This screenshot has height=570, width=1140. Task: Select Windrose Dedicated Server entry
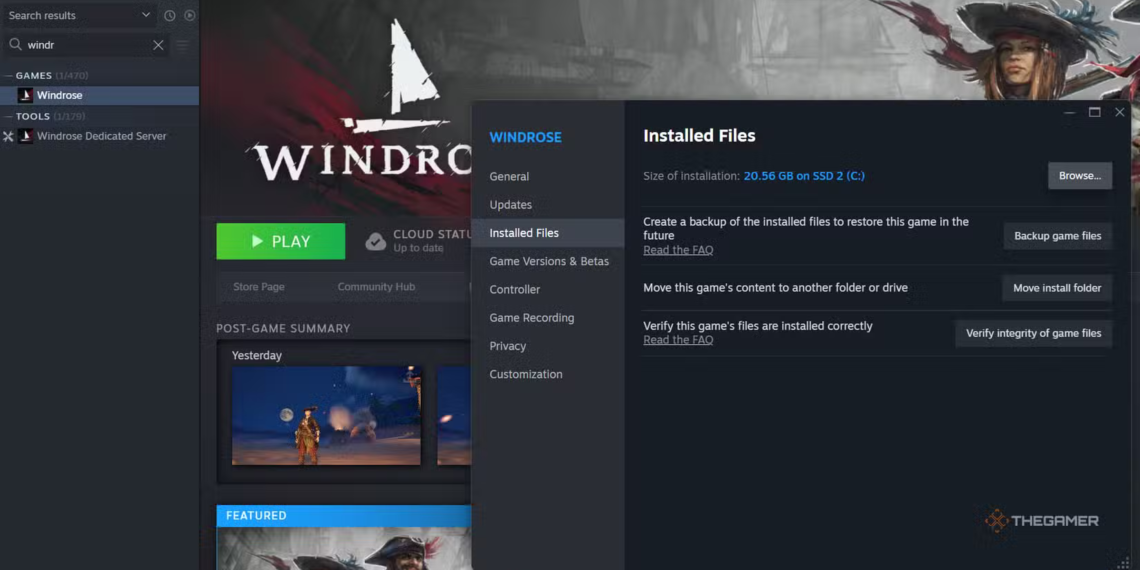click(100, 136)
